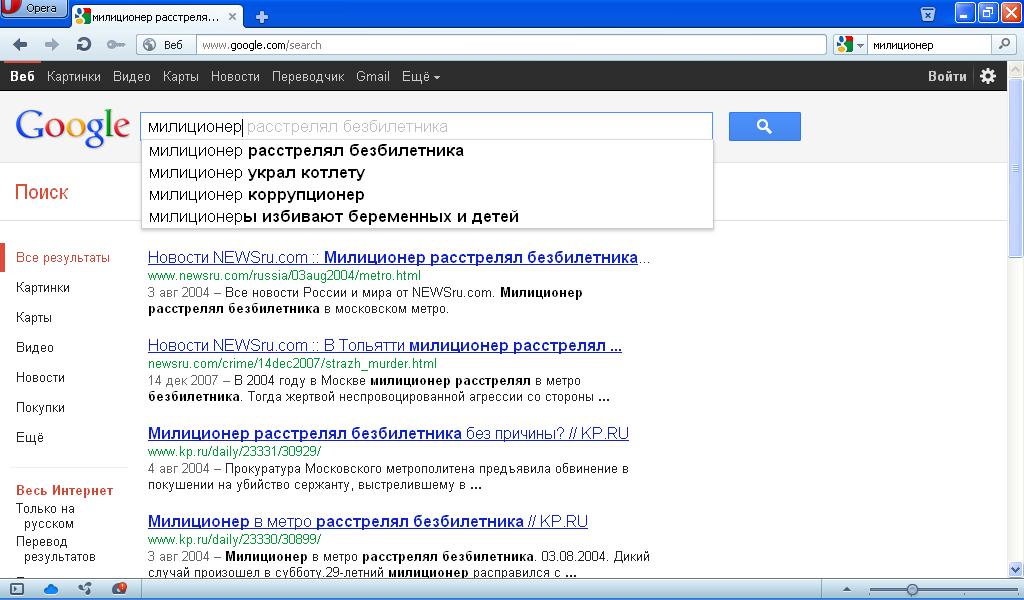This screenshot has width=1024, height=600.
Task: Go back with the browser back arrow
Action: (x=20, y=45)
